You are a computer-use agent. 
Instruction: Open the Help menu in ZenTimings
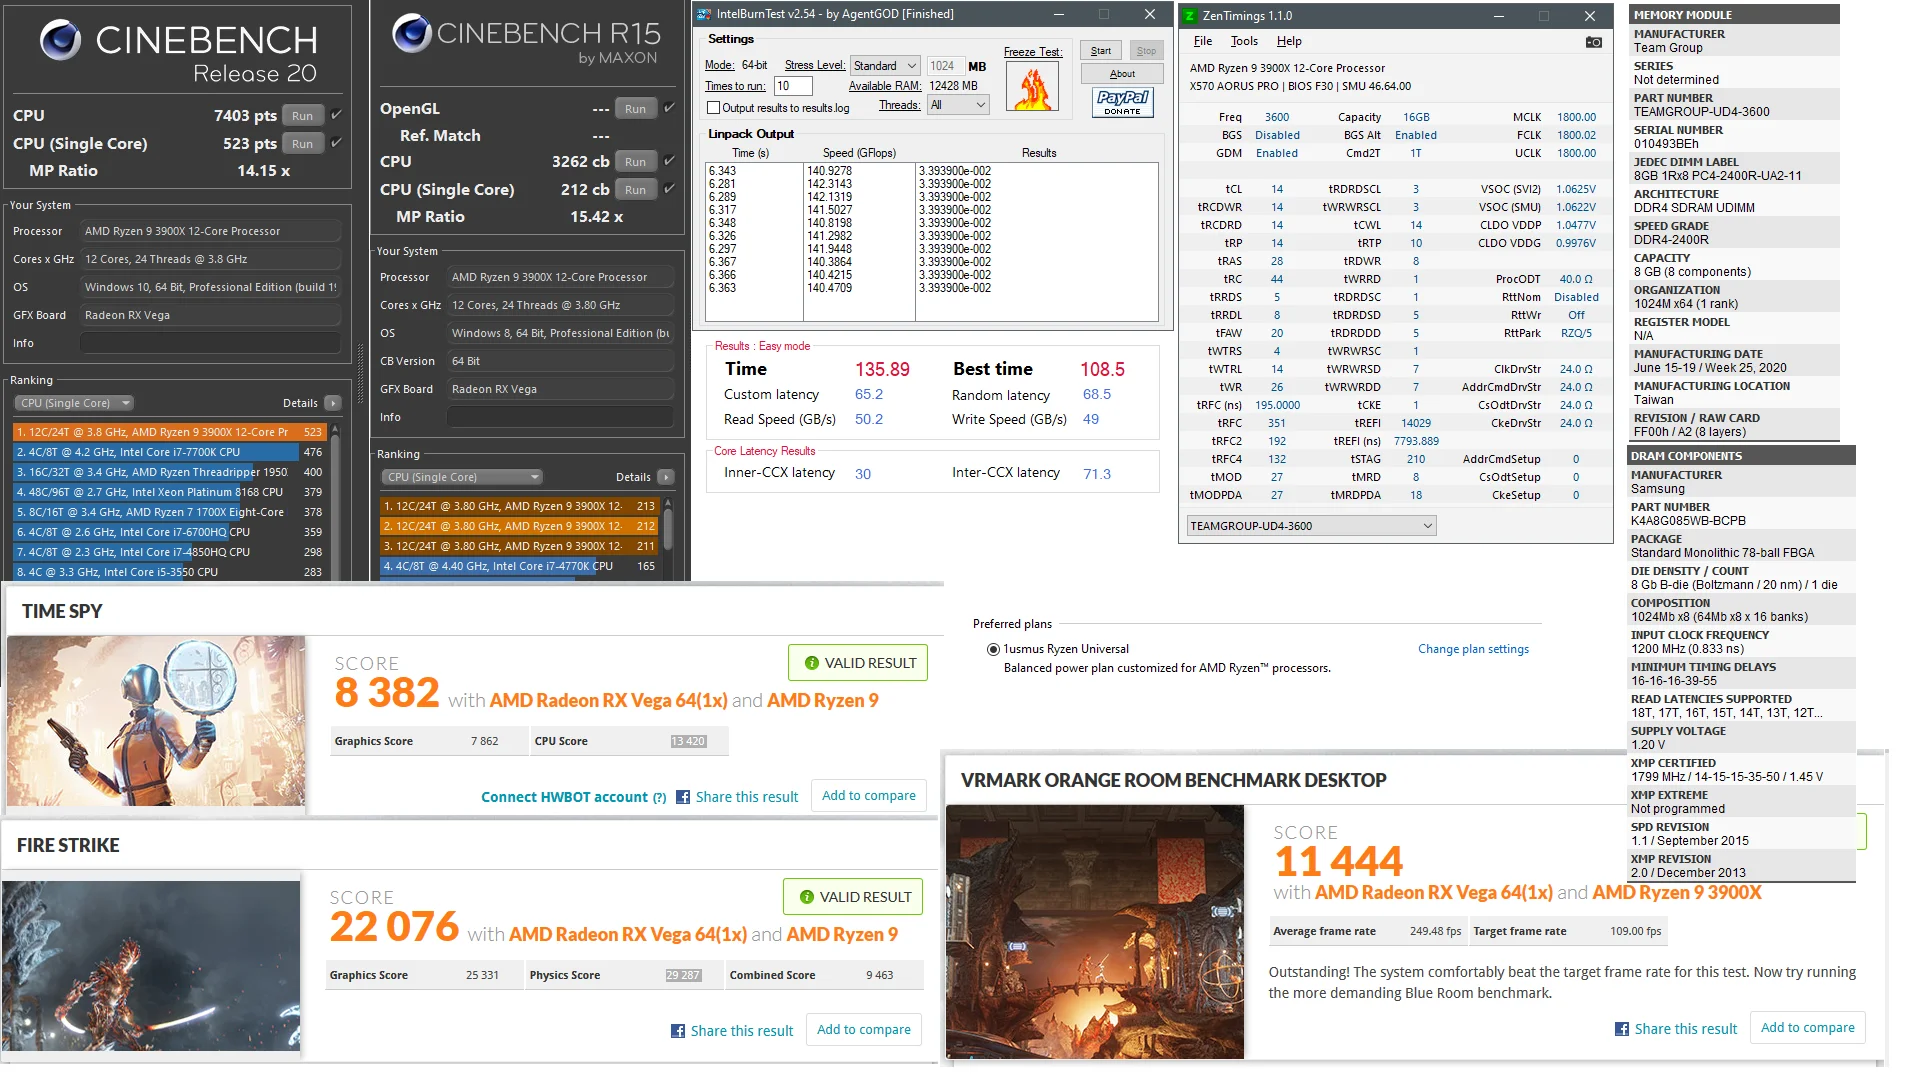1289,41
